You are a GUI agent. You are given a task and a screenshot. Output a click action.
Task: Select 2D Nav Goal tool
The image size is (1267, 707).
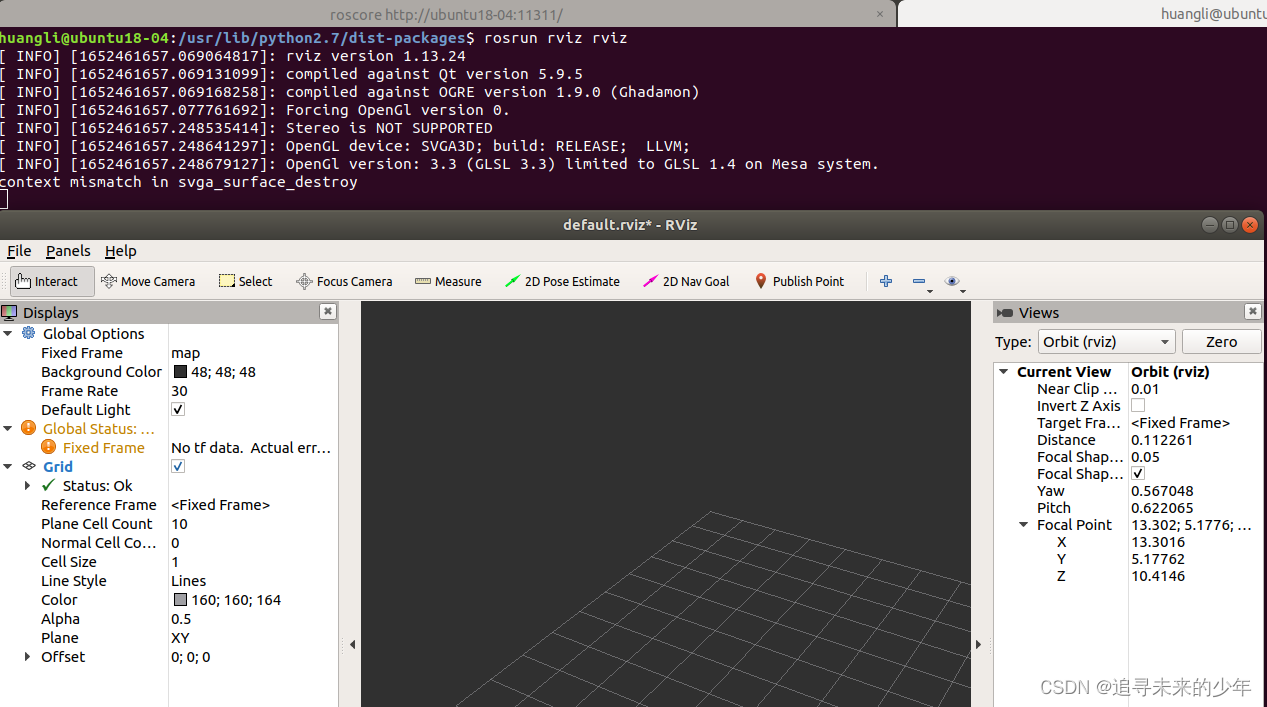(x=686, y=281)
